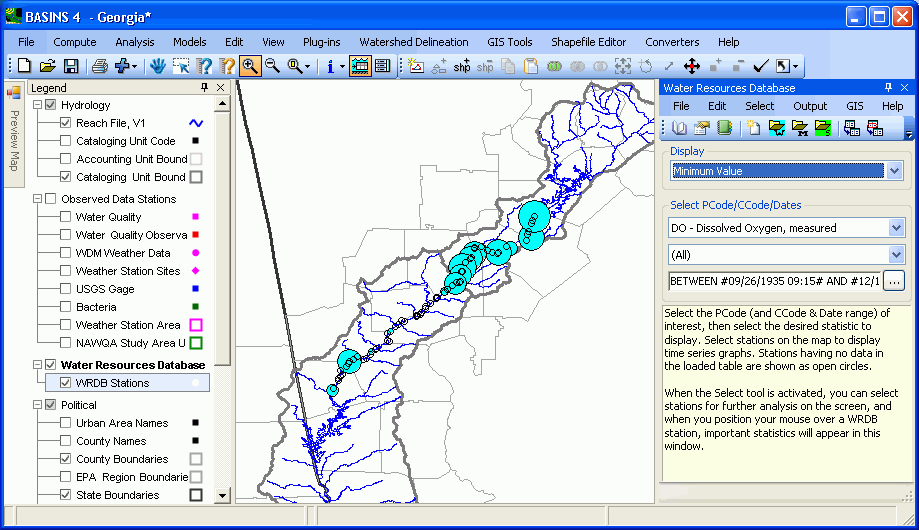Viewport: 919px width, 530px height.
Task: Select the Pan hand tool
Action: [x=157, y=66]
